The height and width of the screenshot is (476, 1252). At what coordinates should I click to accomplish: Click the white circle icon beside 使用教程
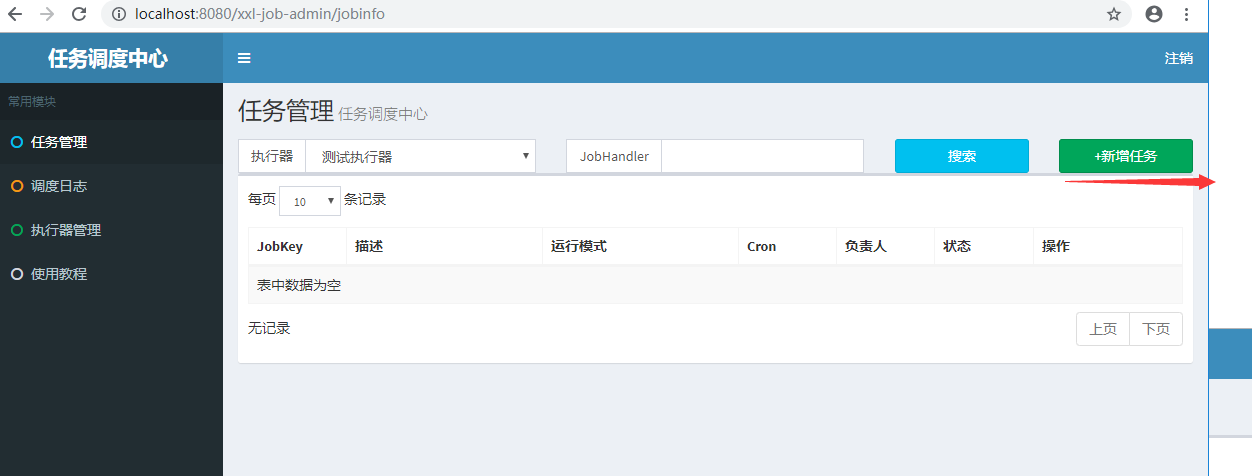(16, 274)
